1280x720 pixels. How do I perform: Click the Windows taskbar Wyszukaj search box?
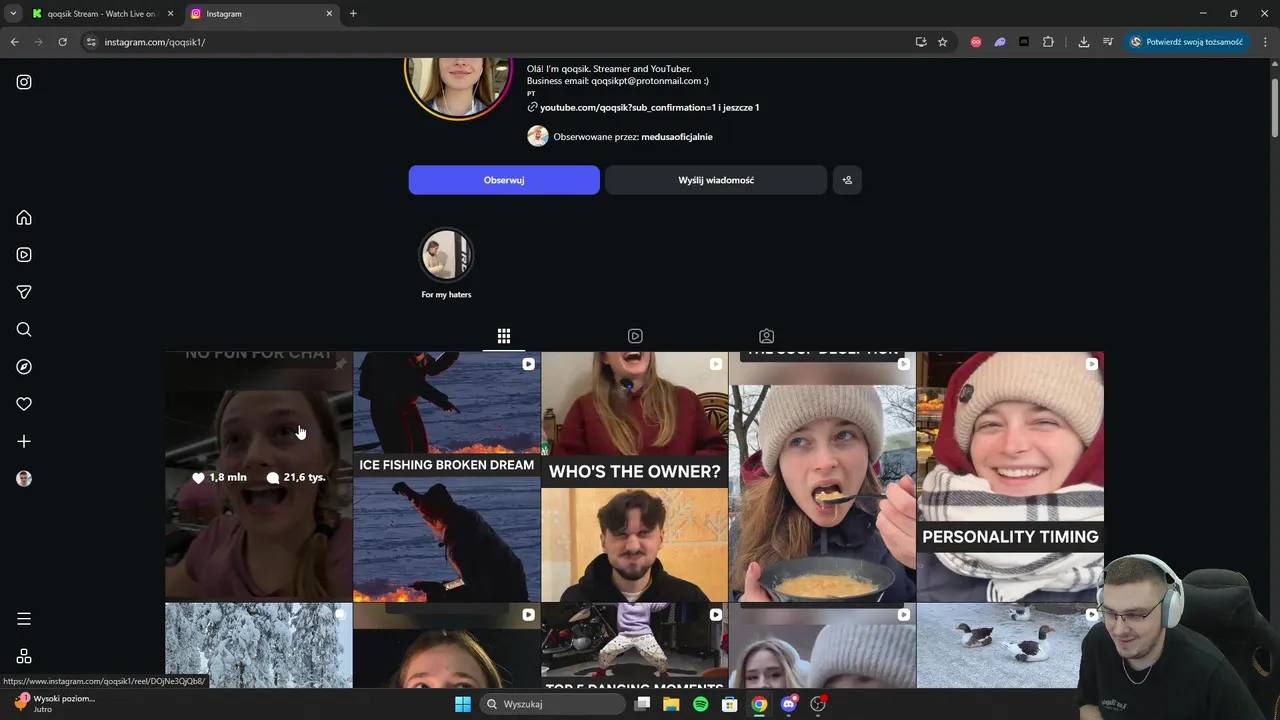[551, 704]
